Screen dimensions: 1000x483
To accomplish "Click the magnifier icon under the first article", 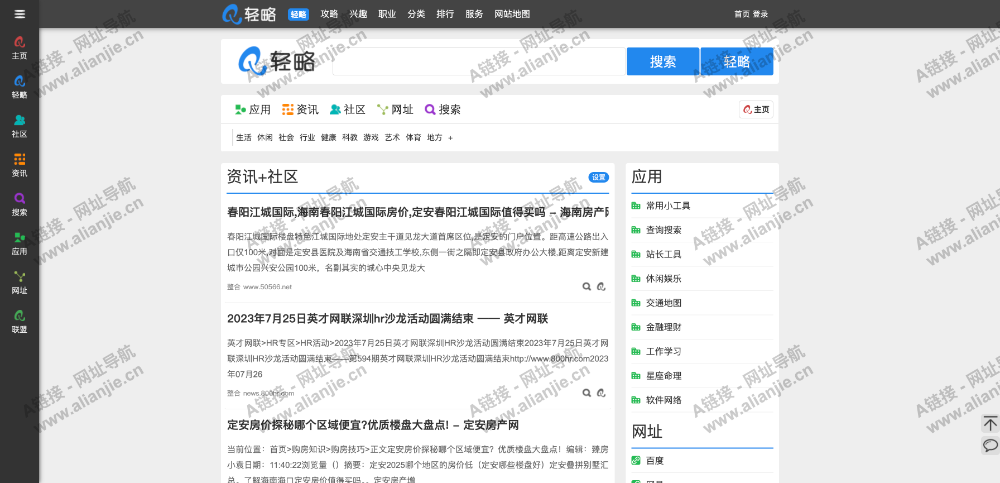I will pyautogui.click(x=587, y=287).
